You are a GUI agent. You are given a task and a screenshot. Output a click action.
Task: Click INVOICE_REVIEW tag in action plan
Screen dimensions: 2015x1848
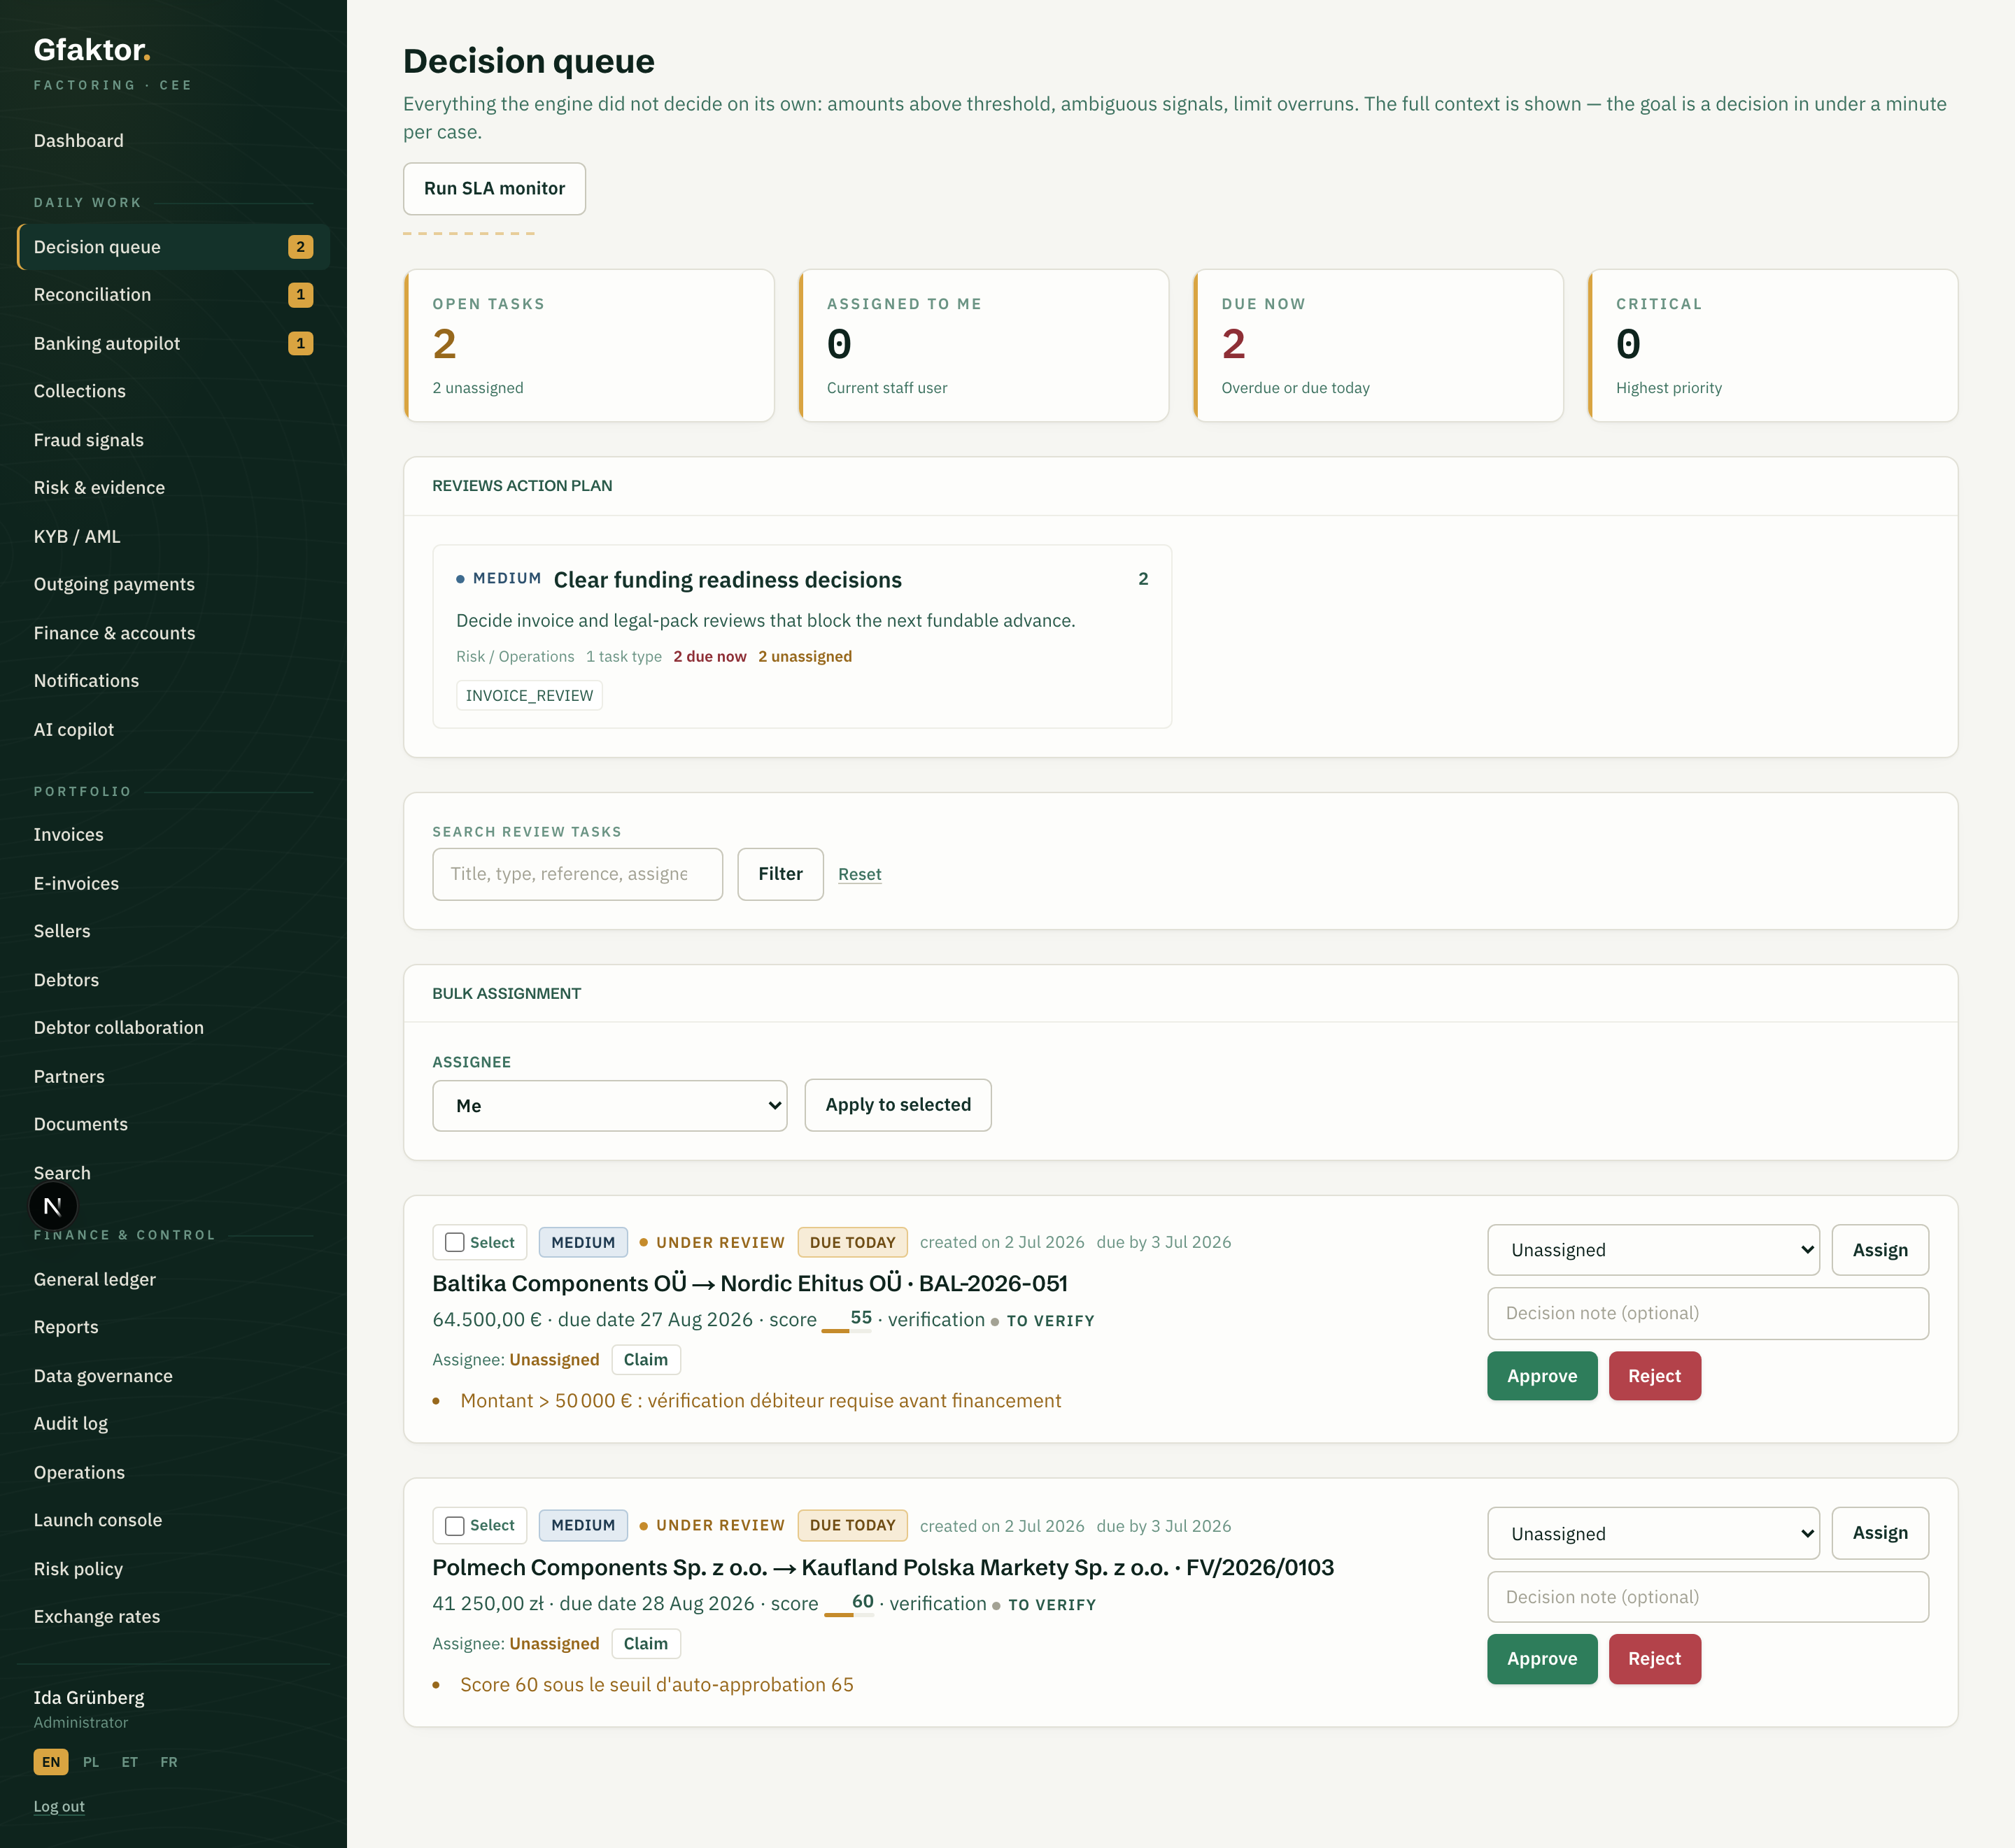click(529, 696)
